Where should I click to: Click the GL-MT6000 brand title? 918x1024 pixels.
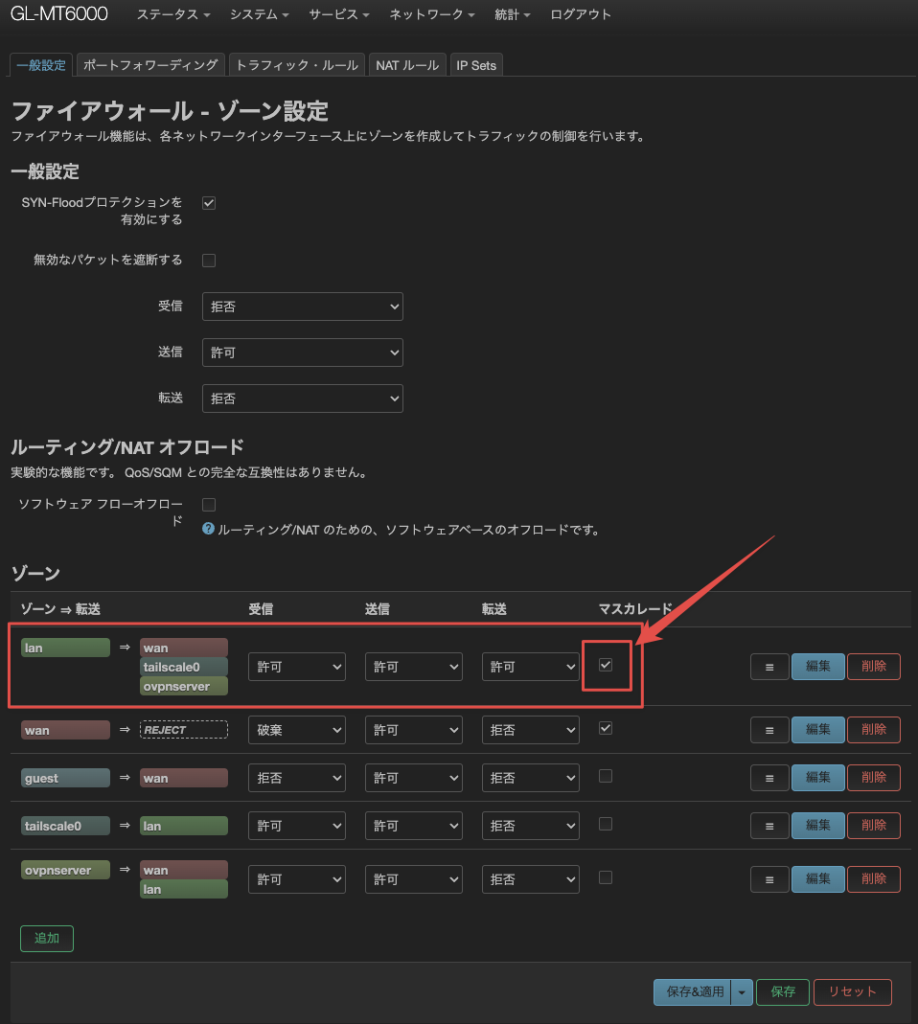(59, 15)
